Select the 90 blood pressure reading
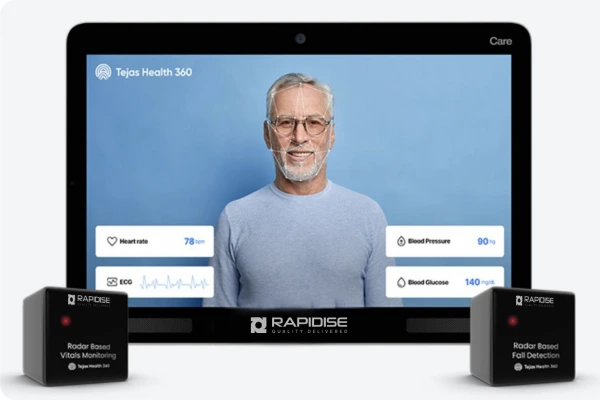 [x=485, y=241]
